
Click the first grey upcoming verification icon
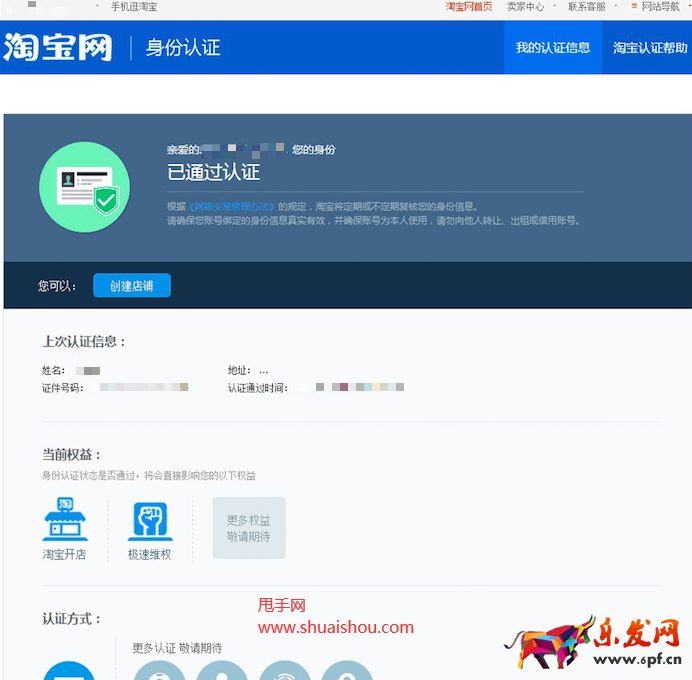[158, 670]
